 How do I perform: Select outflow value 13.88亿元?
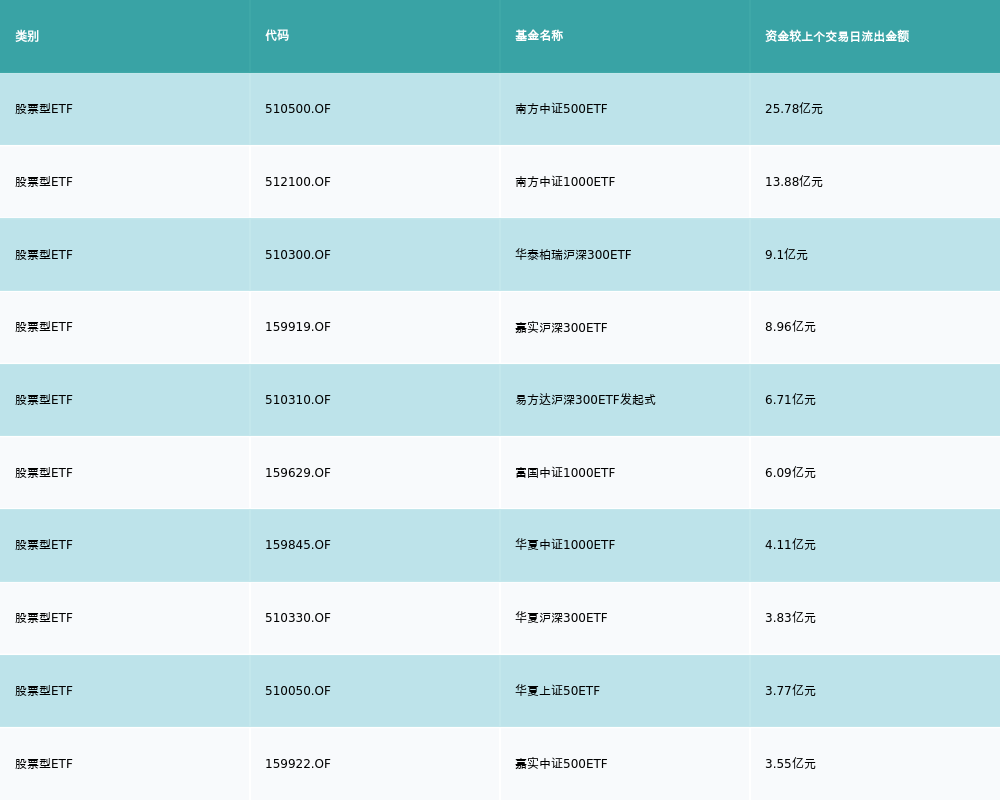(794, 182)
